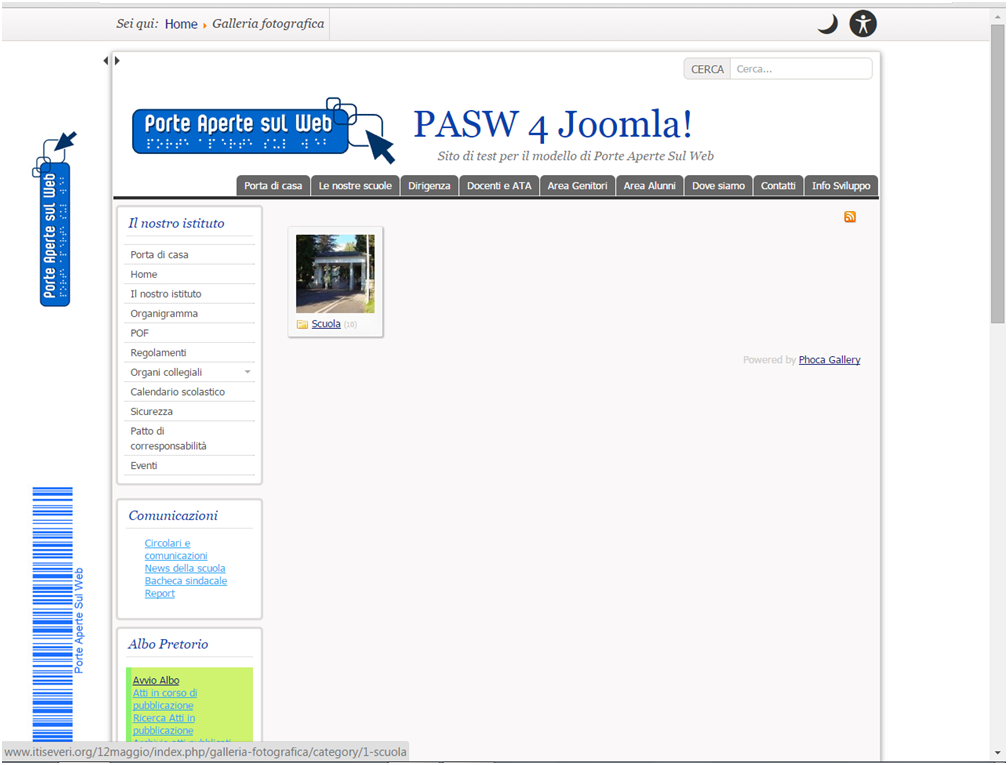Open the Le nostre scuole tab

(x=355, y=186)
